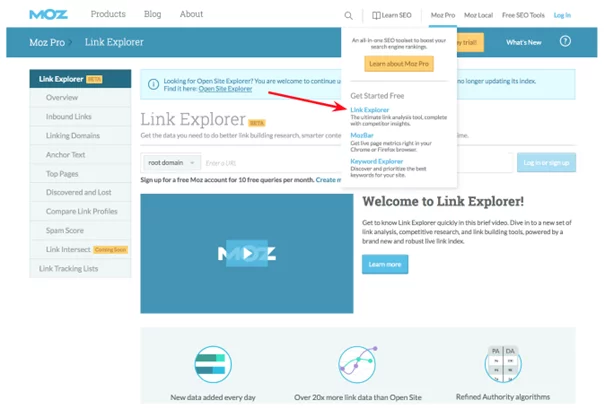This screenshot has height=409, width=605.
Task: Click the Learn more button
Action: 385,264
